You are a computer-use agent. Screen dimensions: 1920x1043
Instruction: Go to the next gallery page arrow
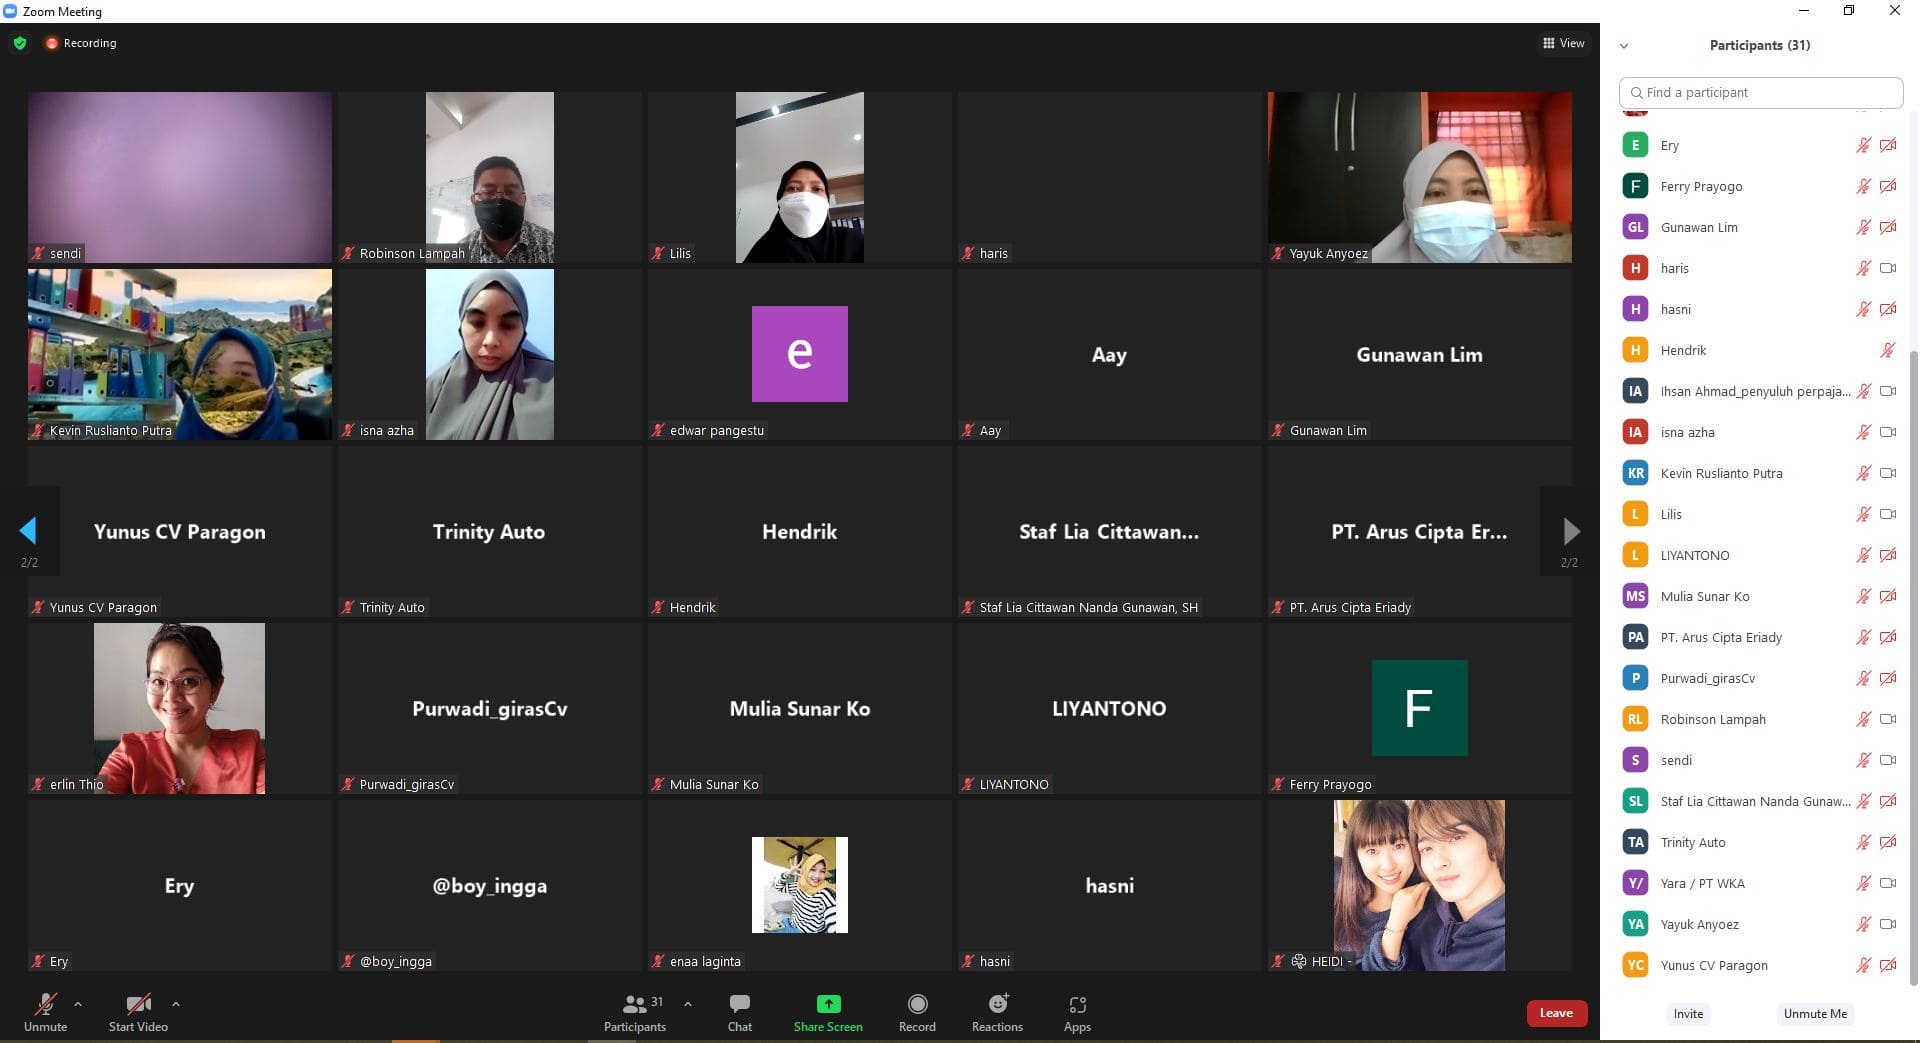(x=1570, y=531)
